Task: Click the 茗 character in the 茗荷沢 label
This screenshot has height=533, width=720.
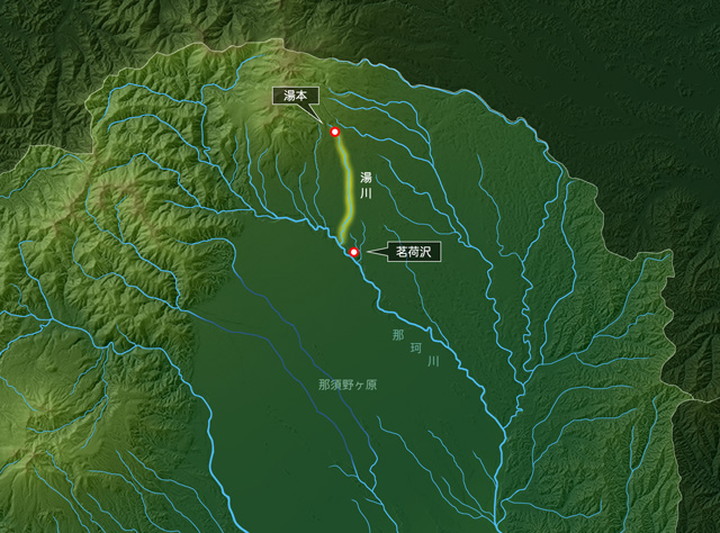Action: tap(401, 252)
